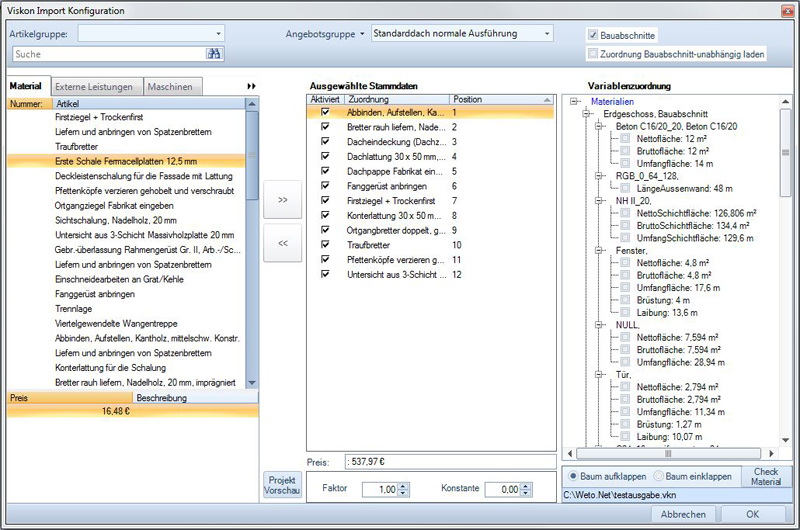Click the << remove-from-selection button

(x=282, y=243)
